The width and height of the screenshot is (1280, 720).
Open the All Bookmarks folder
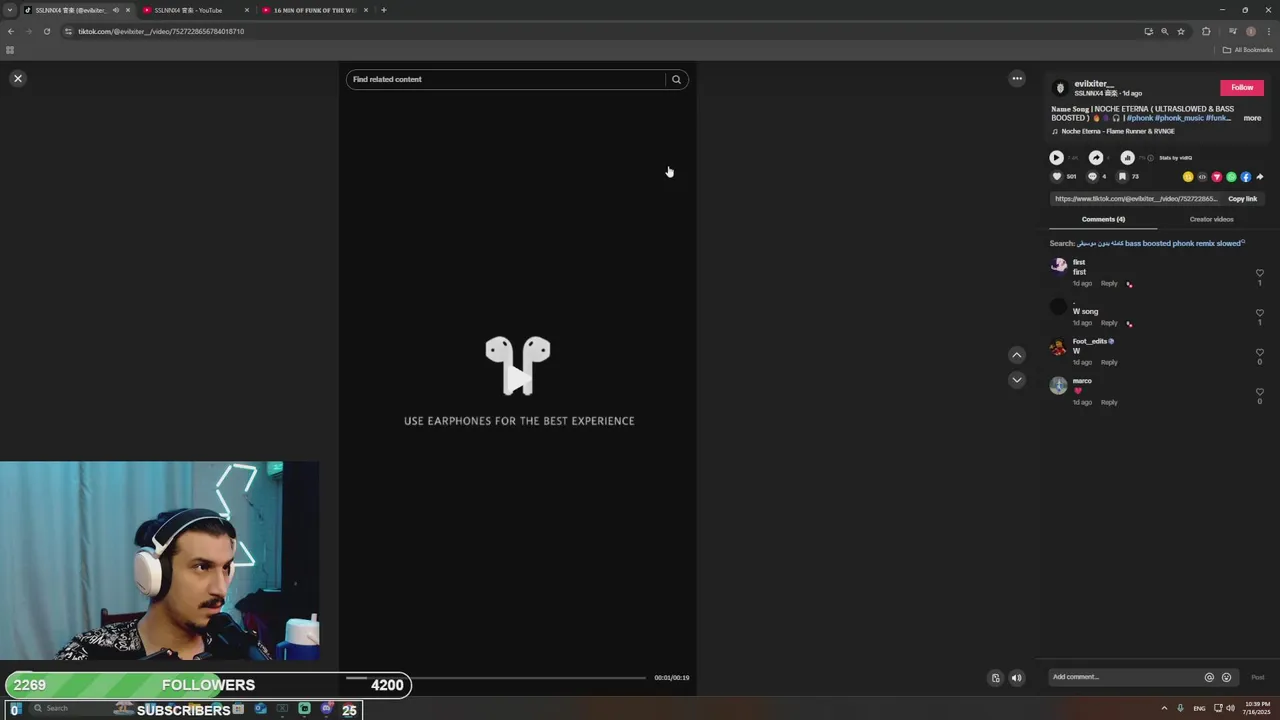1248,50
